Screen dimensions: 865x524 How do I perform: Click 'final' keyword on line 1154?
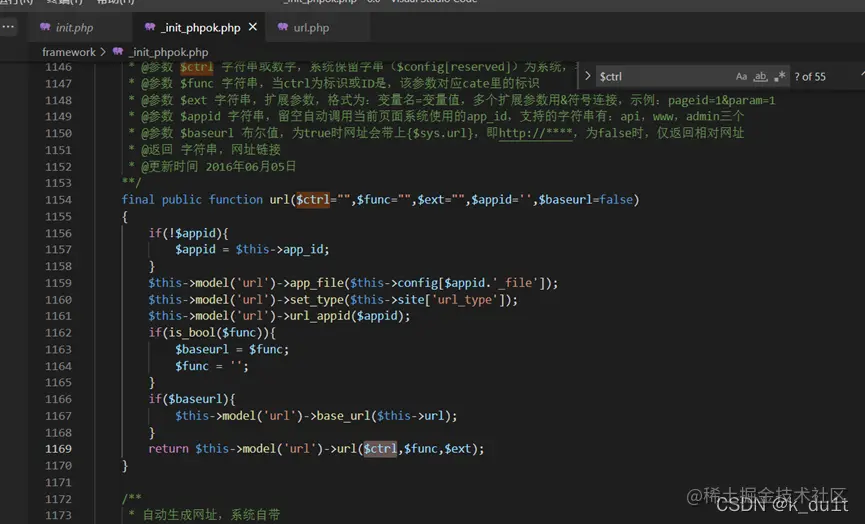(x=138, y=200)
